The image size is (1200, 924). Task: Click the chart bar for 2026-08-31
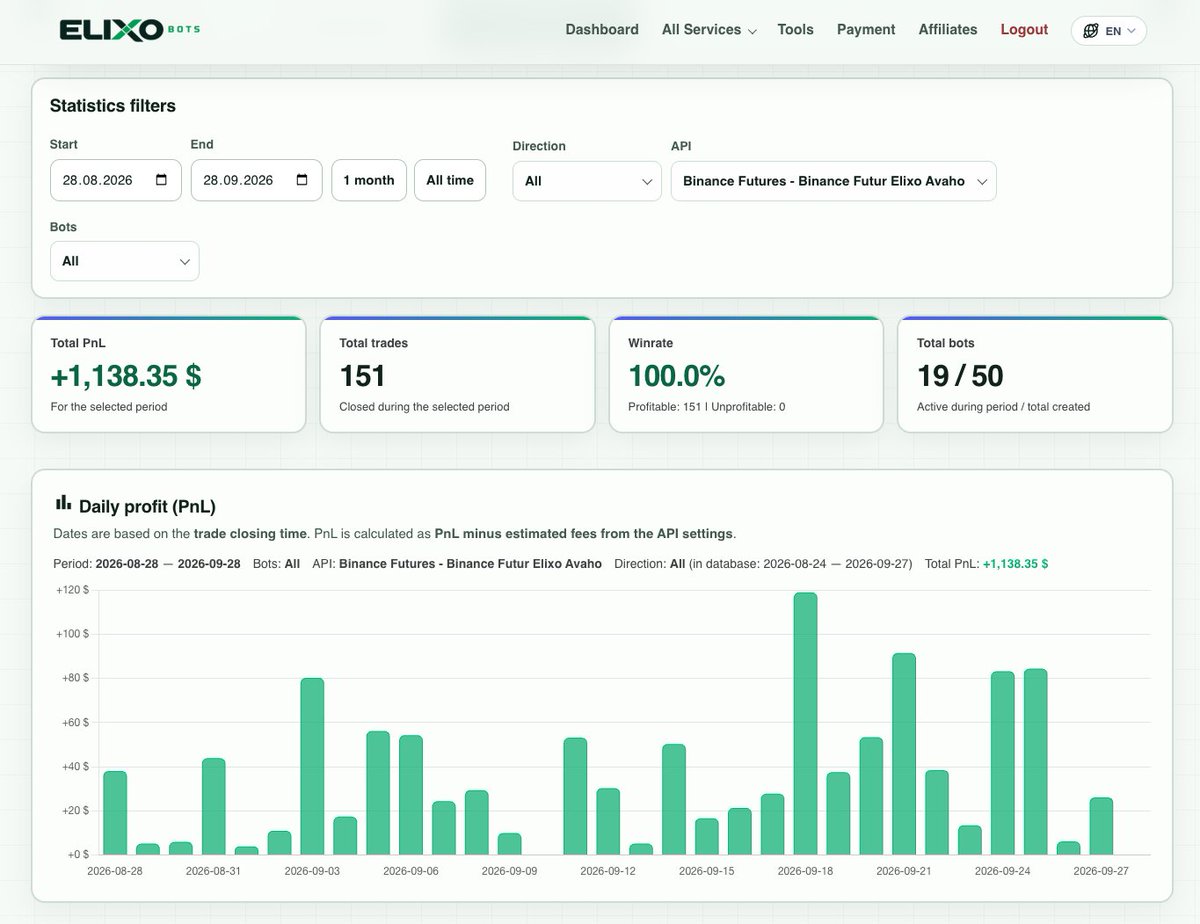point(214,807)
